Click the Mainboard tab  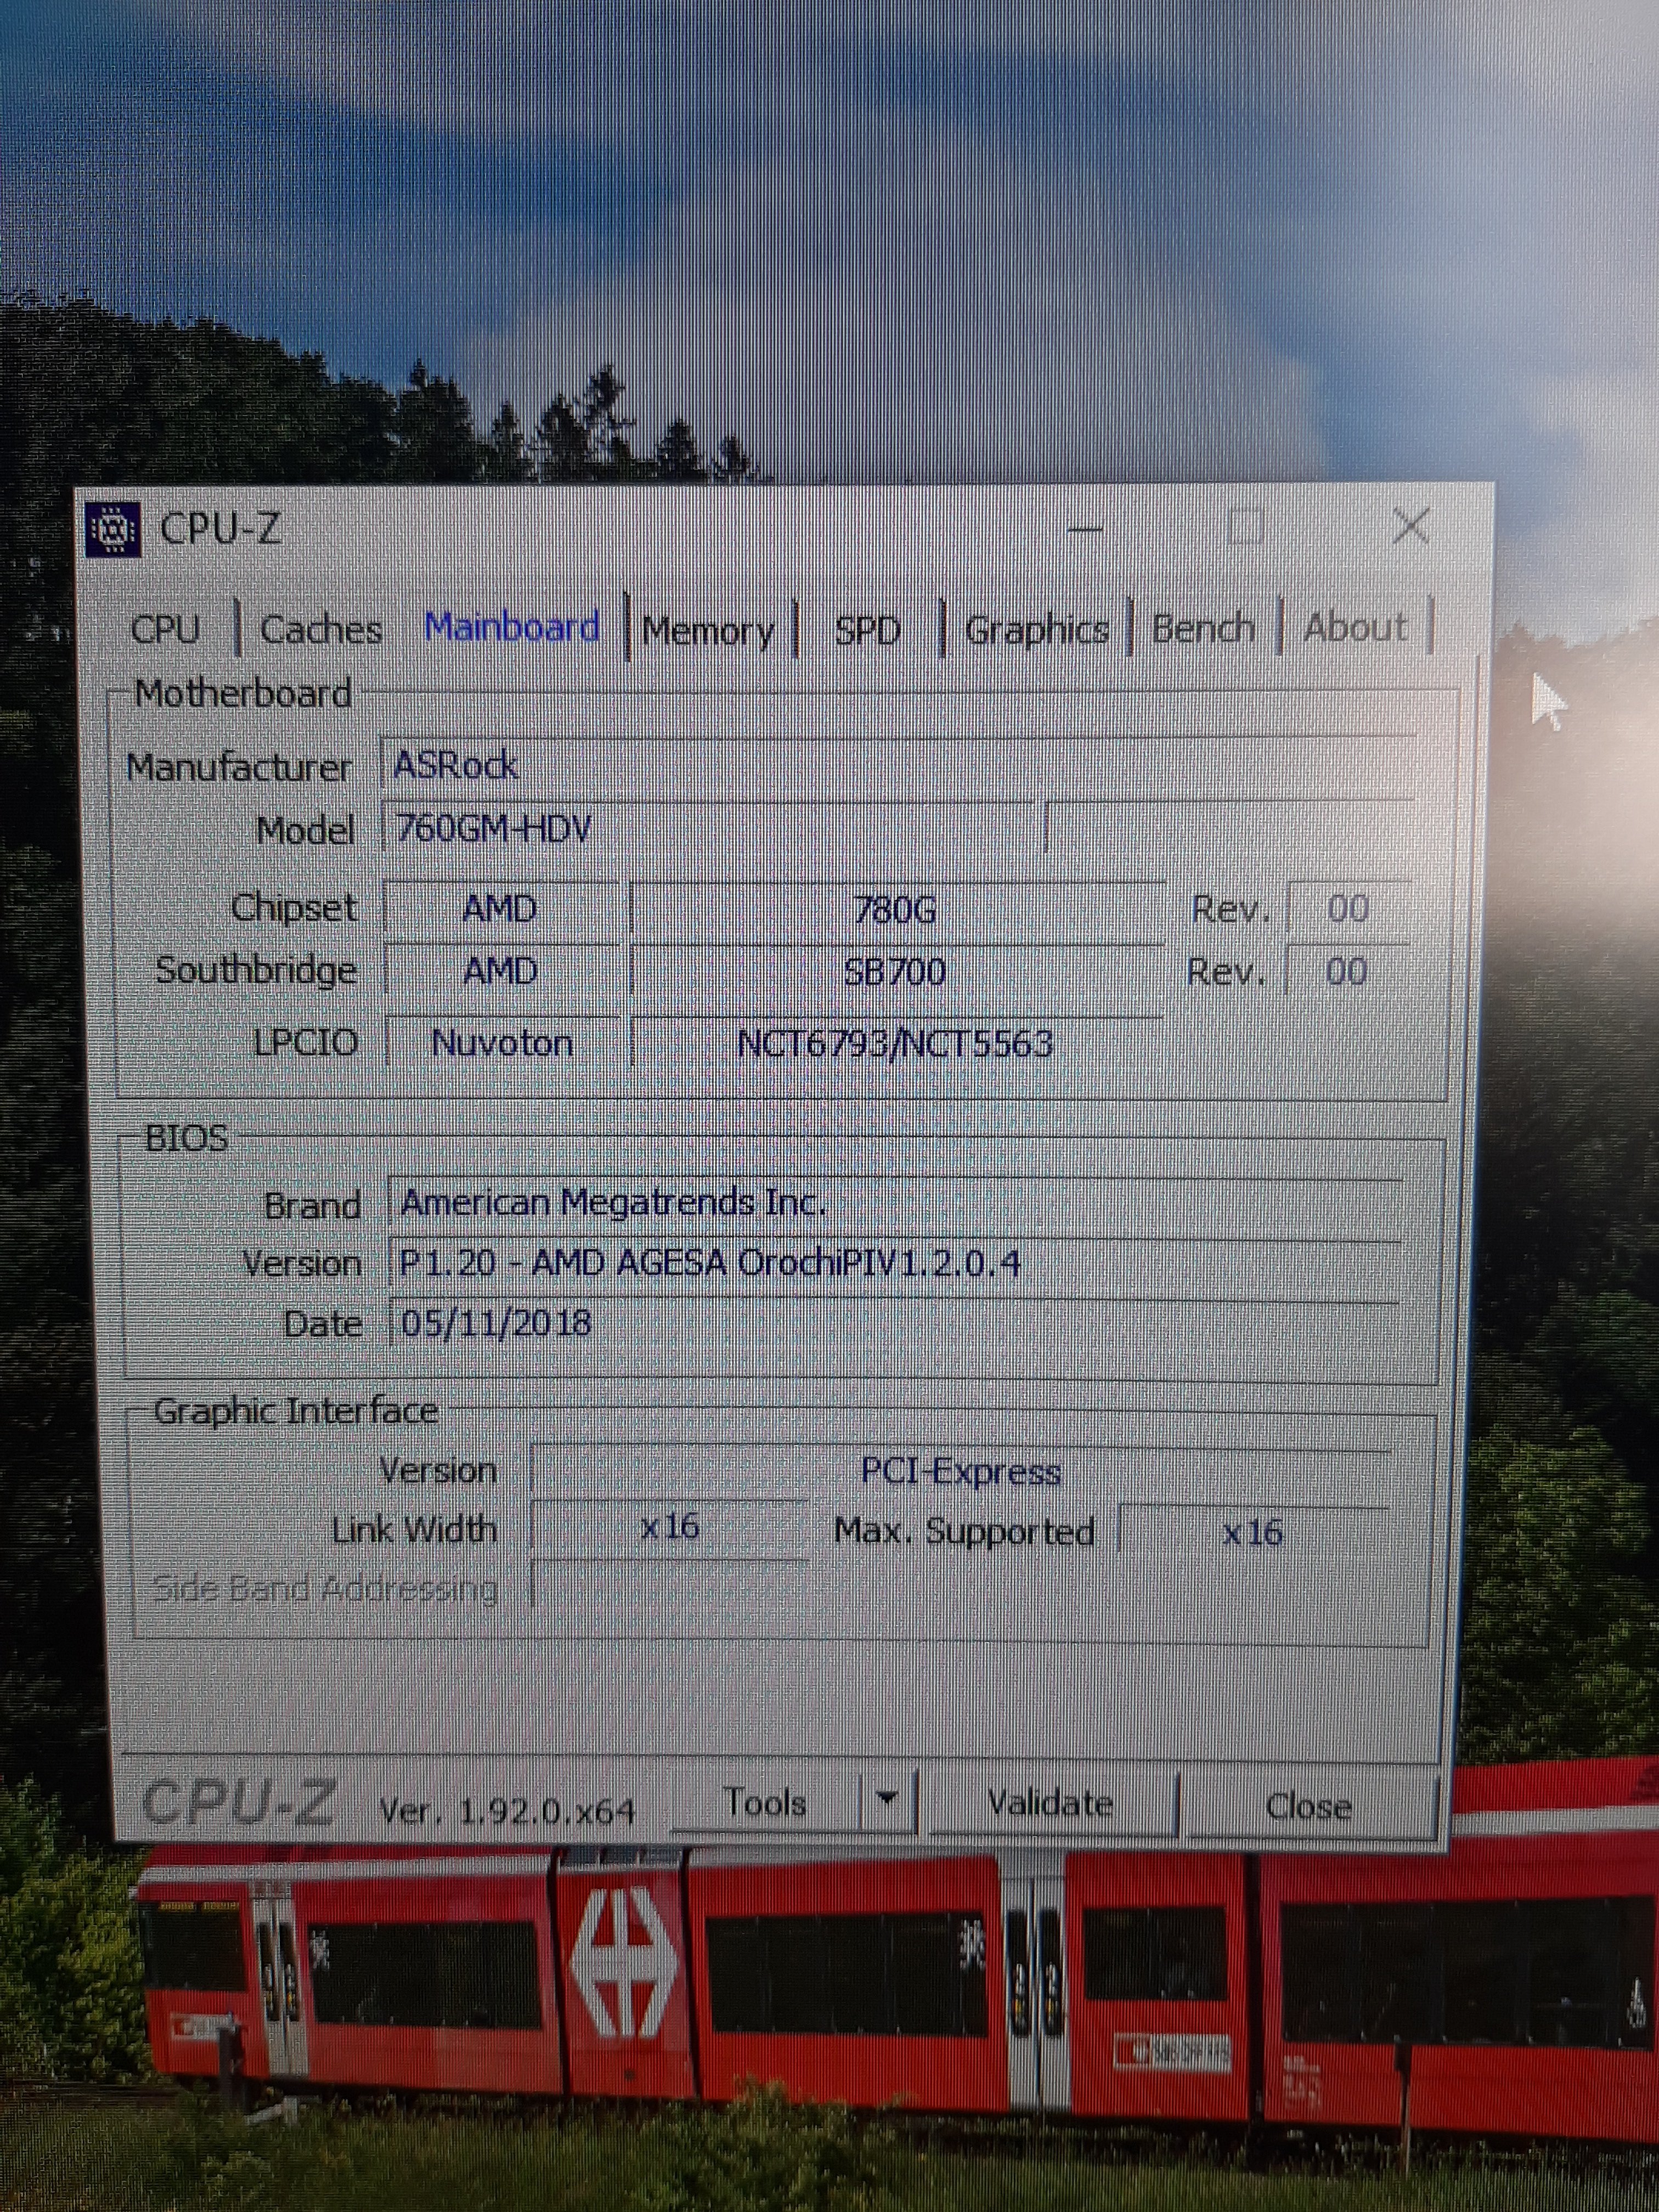tap(512, 627)
